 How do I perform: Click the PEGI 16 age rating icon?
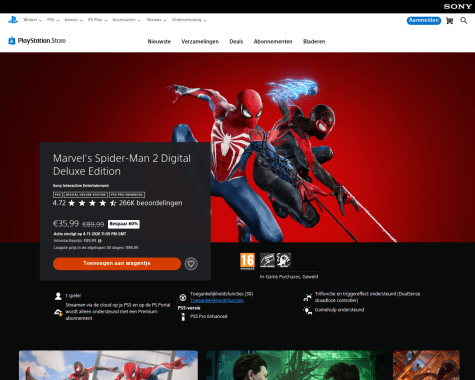247,261
